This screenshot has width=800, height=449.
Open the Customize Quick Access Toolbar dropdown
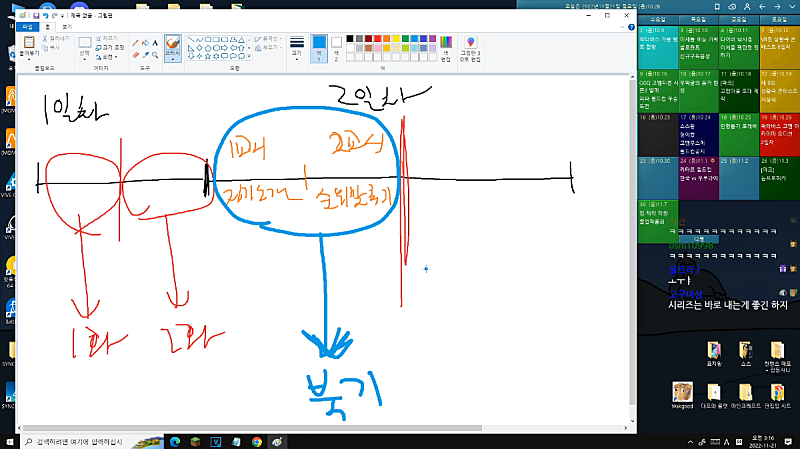[x=62, y=16]
